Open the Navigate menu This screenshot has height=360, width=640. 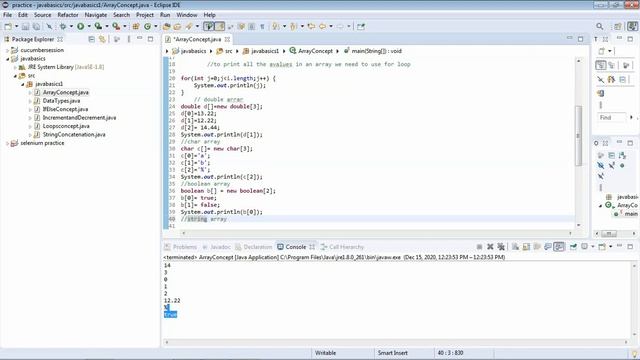pos(96,15)
